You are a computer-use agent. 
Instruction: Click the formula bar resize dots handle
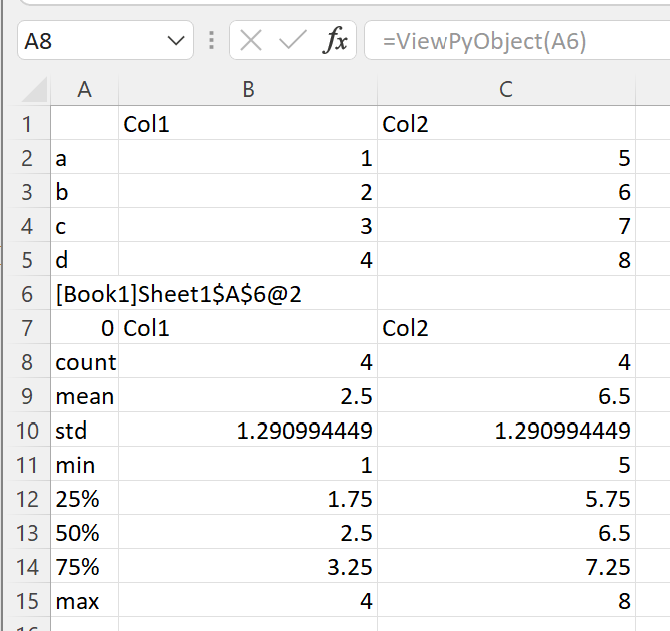(x=211, y=41)
